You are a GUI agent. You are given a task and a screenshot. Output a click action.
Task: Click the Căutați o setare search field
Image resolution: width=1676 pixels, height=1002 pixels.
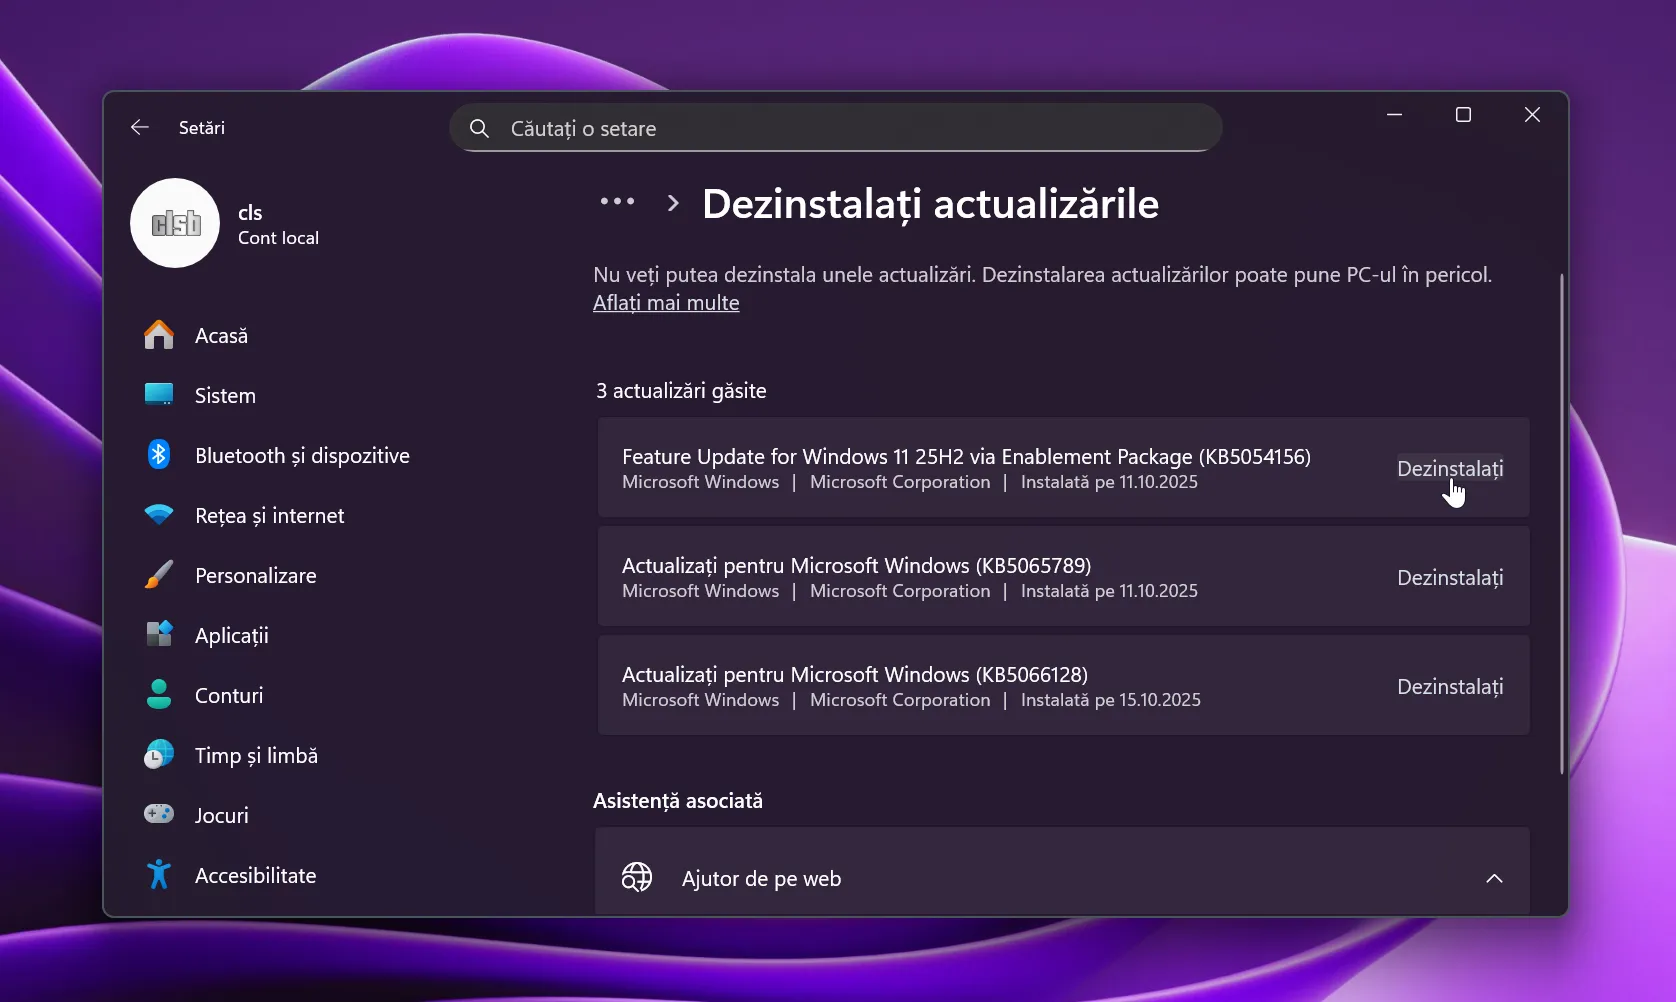pos(835,129)
